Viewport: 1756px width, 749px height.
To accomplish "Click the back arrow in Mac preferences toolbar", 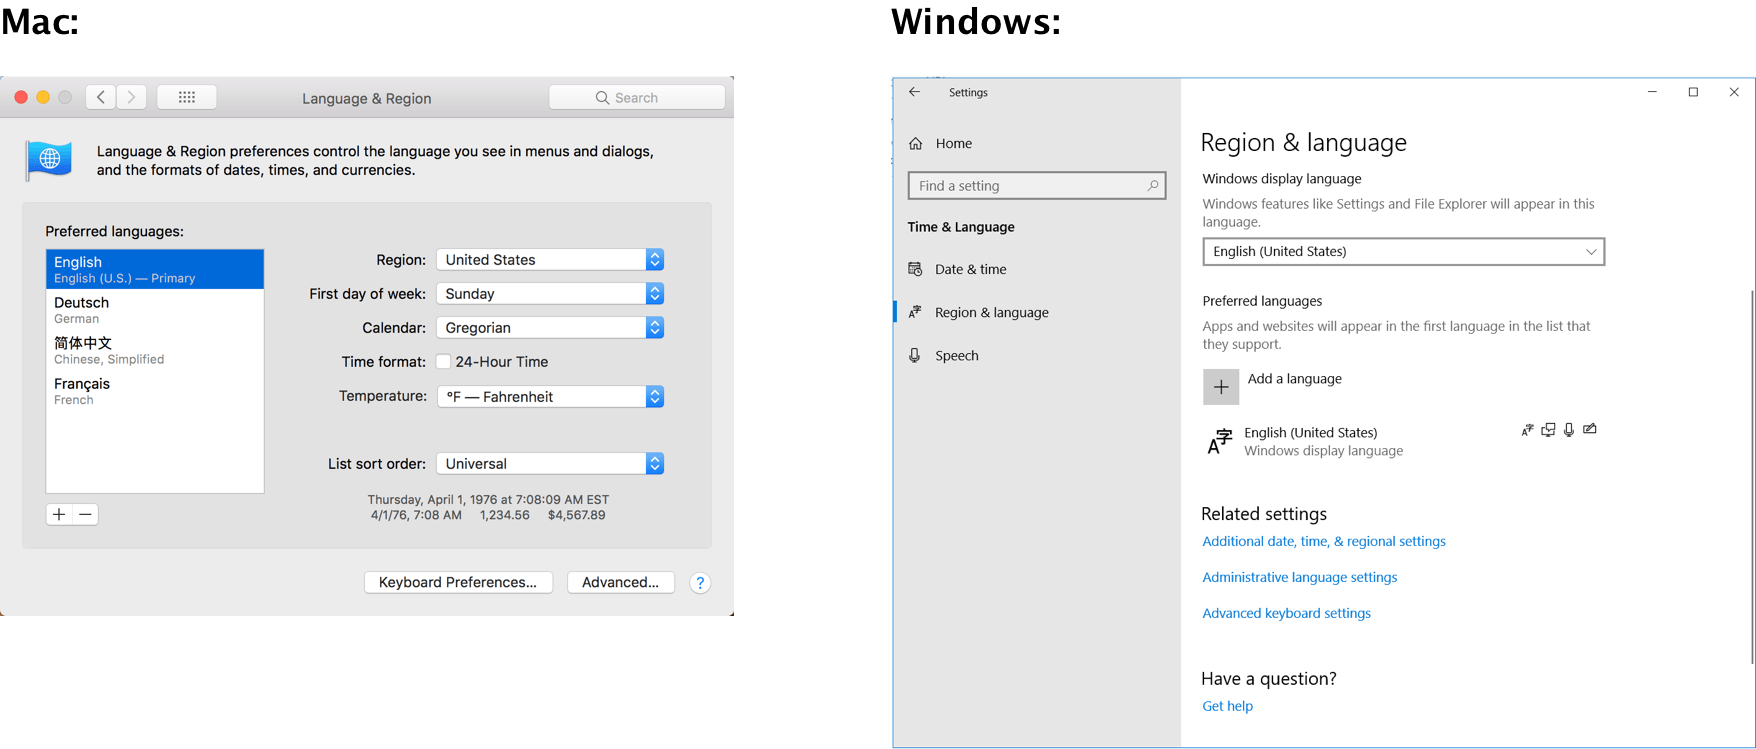I will (x=100, y=97).
